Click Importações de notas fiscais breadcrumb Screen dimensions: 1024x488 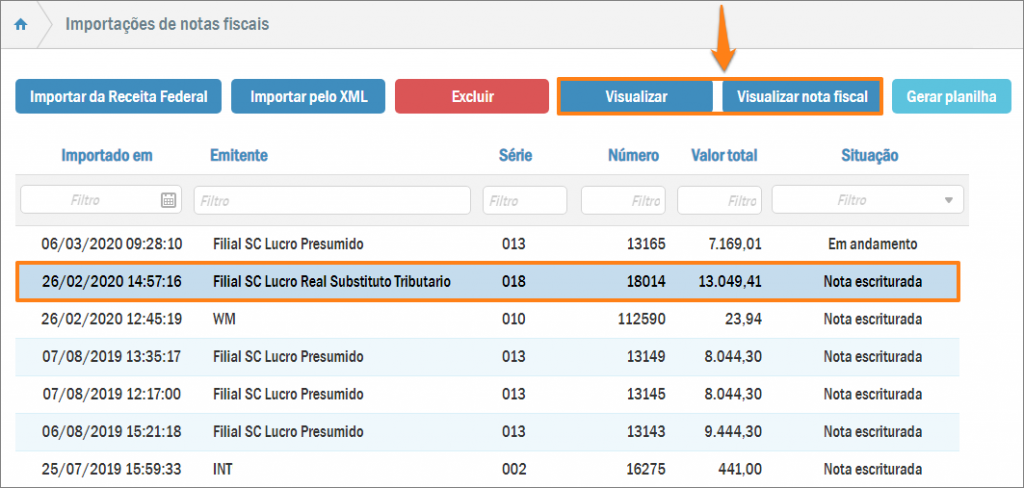click(167, 23)
